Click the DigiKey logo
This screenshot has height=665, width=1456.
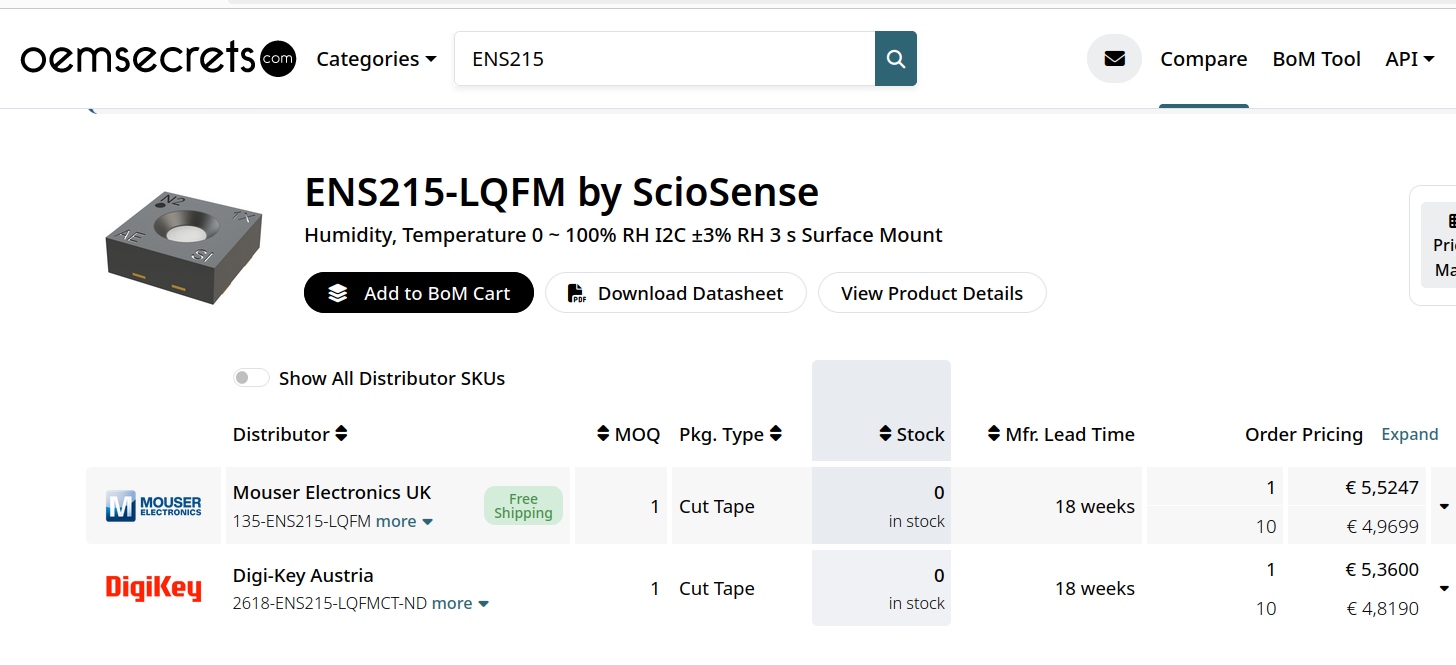coord(154,588)
